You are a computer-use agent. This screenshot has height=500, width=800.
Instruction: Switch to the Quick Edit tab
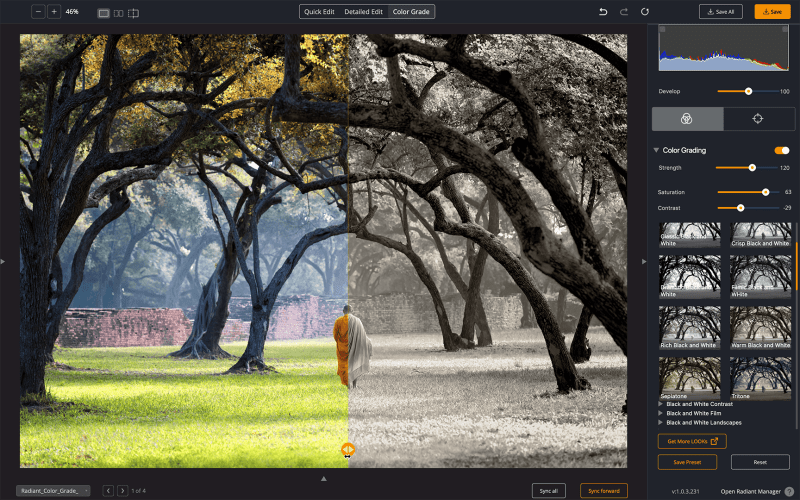(x=319, y=12)
